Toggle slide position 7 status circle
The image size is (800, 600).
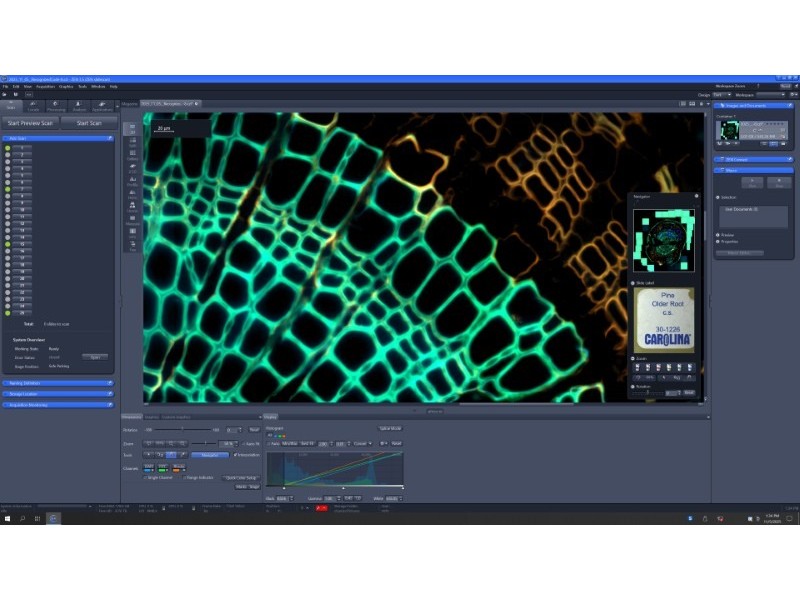pos(8,189)
